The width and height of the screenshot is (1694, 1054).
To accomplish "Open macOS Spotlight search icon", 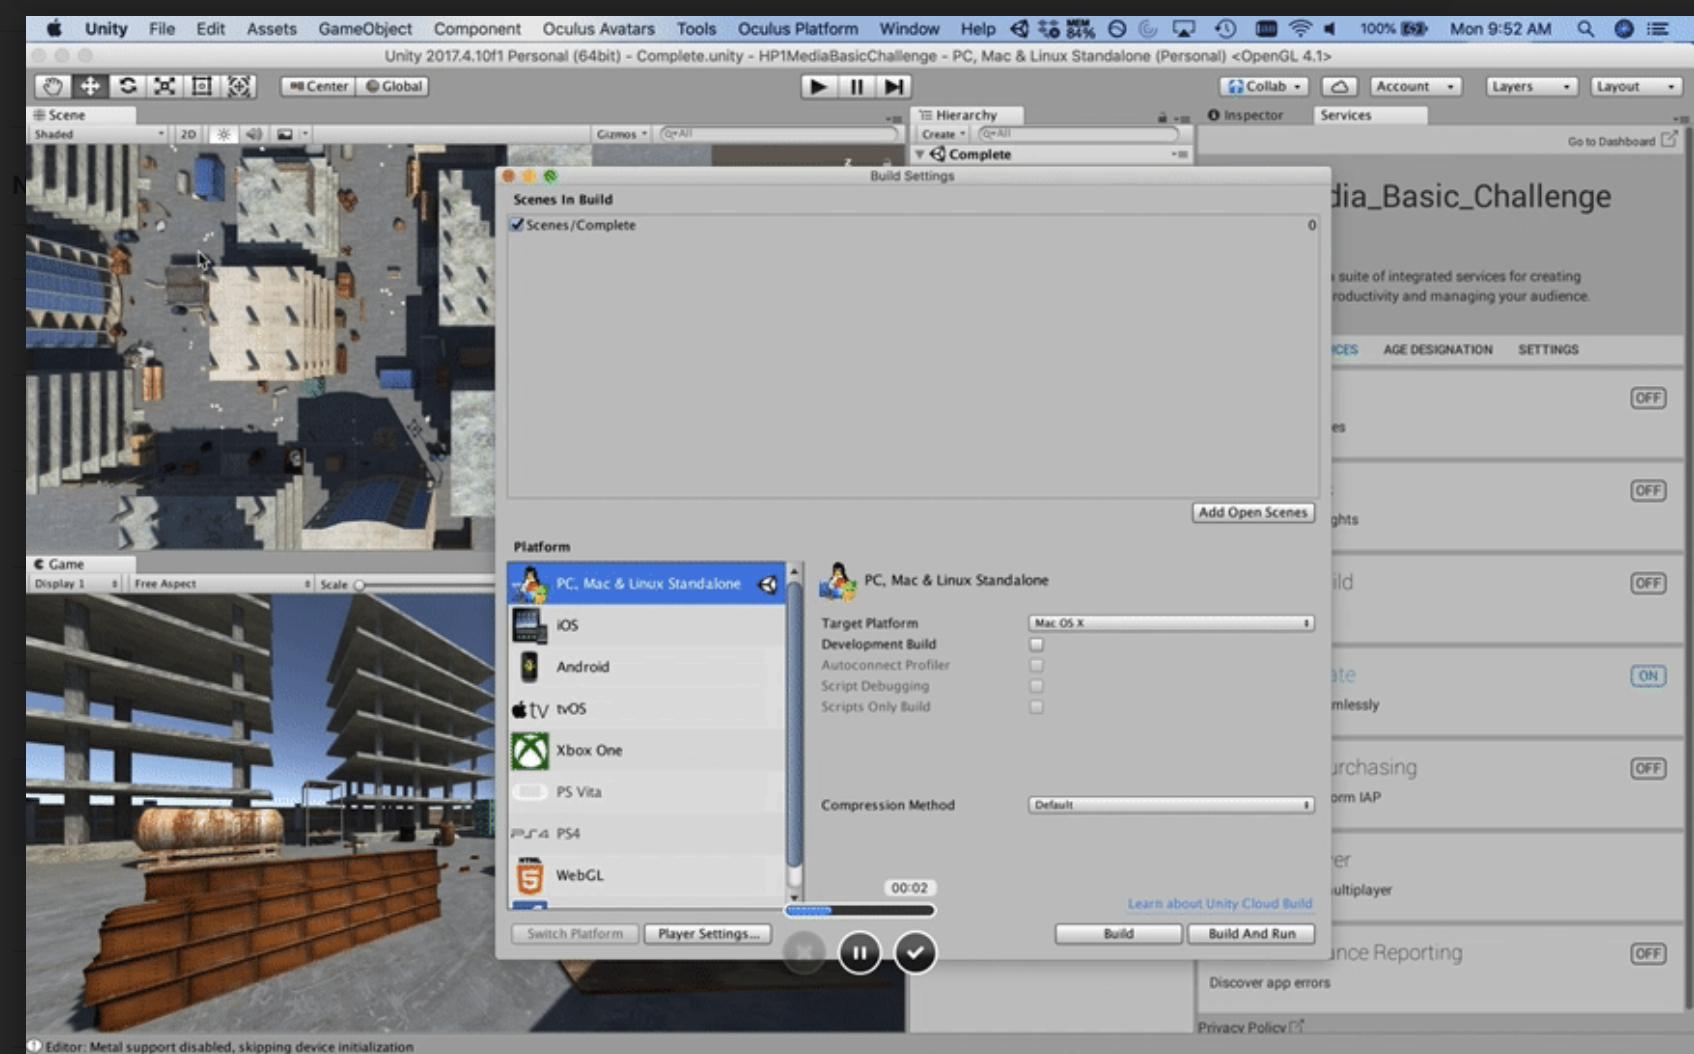I will 1585,29.
